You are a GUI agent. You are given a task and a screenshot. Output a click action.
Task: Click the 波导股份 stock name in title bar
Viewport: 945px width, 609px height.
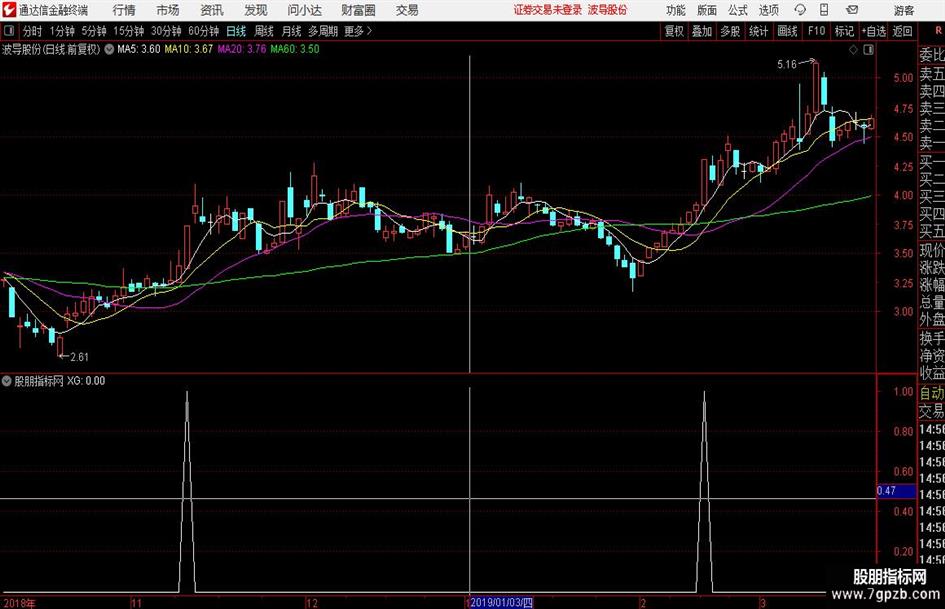pos(608,10)
